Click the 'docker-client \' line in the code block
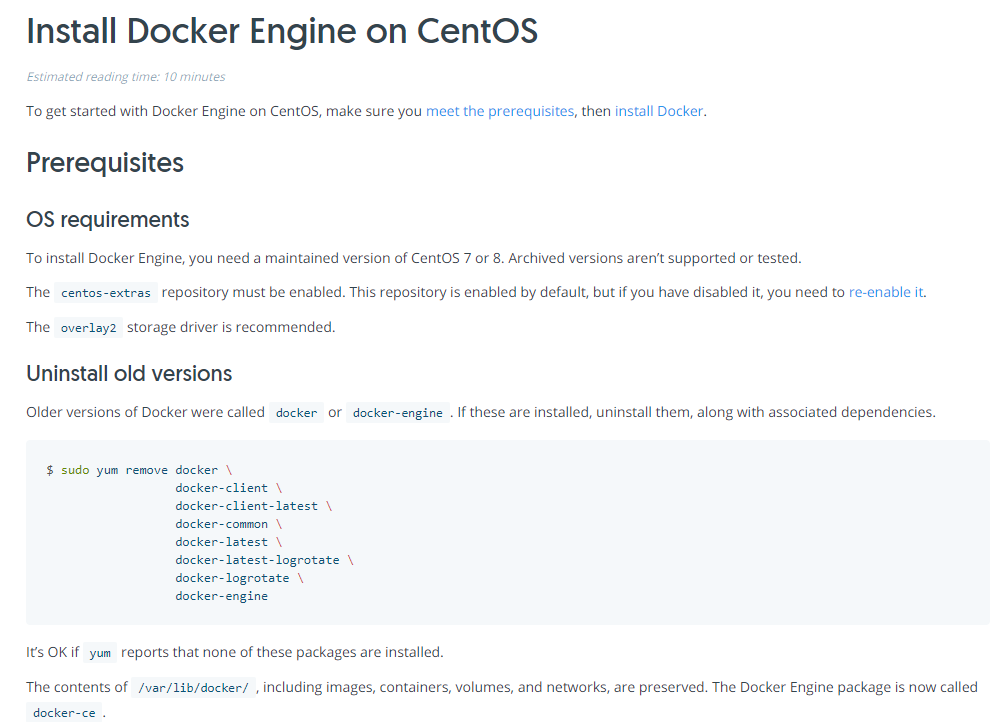 229,488
